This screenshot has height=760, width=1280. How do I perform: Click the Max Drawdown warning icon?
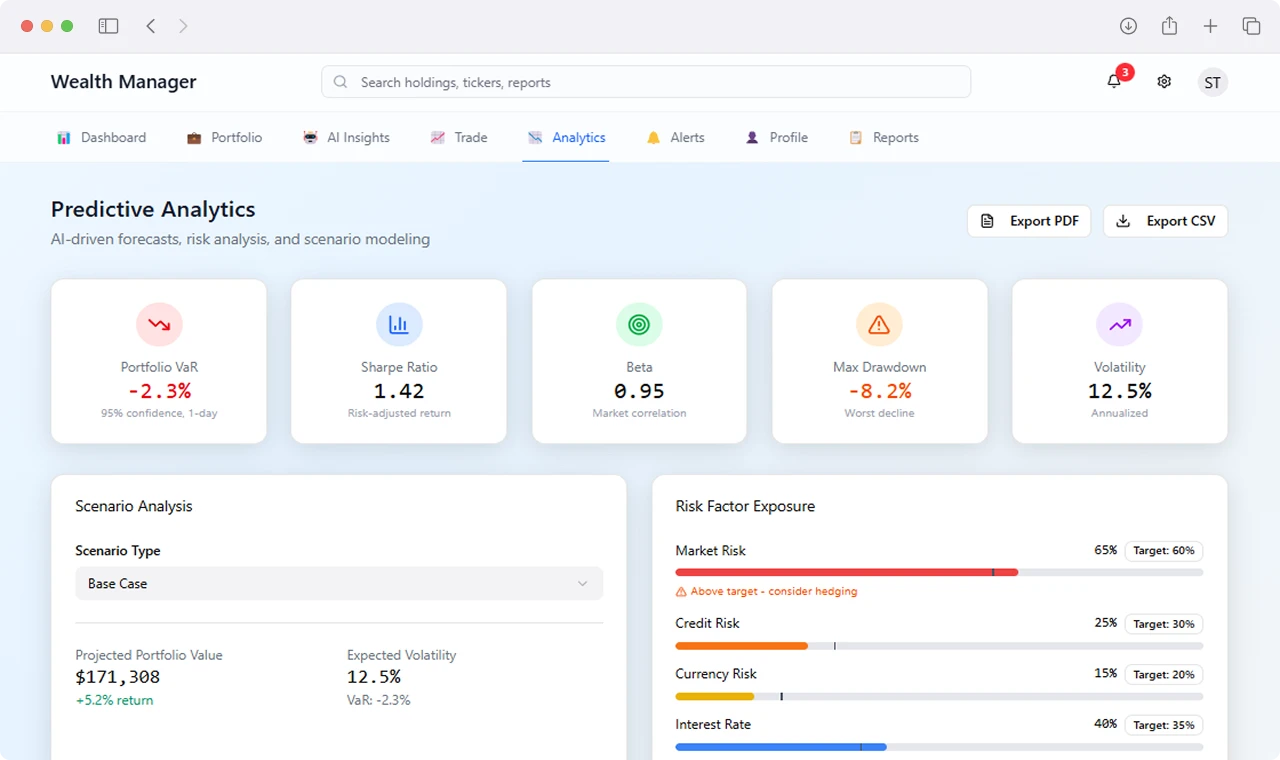879,324
